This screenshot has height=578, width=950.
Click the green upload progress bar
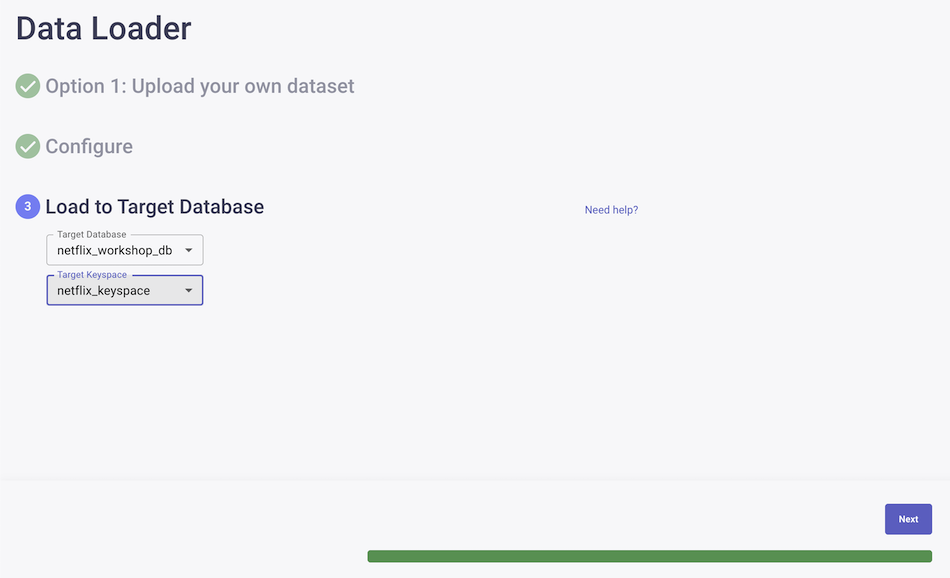coord(649,556)
